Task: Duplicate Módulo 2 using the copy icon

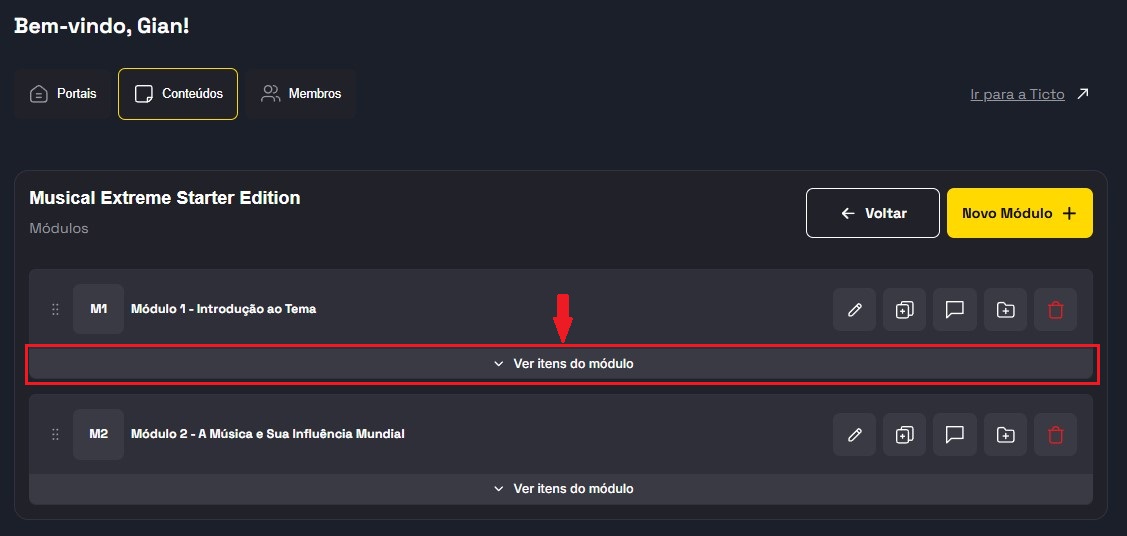Action: [904, 435]
